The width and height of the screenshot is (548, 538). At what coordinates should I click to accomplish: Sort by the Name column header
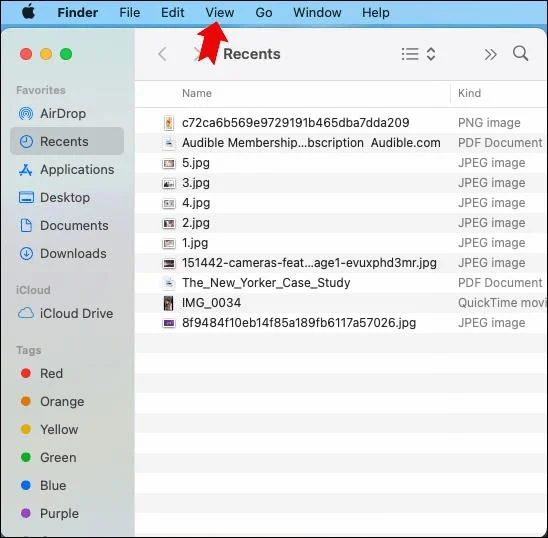click(197, 93)
